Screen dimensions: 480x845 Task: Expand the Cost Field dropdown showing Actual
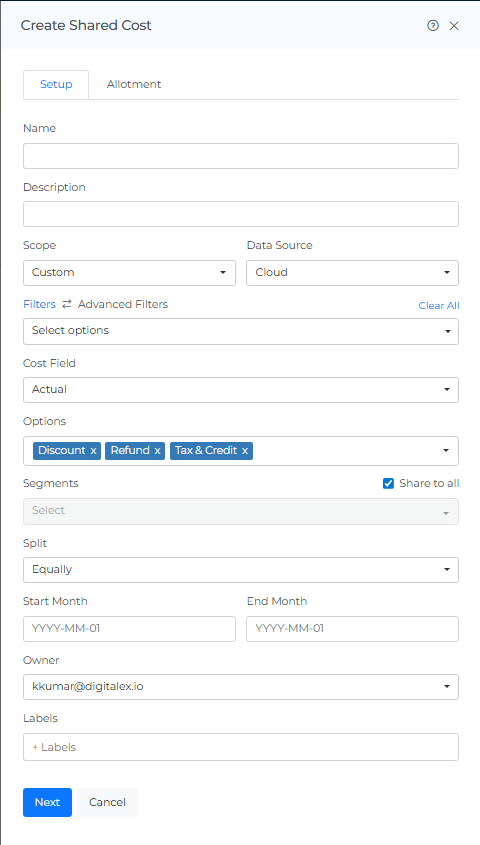click(241, 390)
